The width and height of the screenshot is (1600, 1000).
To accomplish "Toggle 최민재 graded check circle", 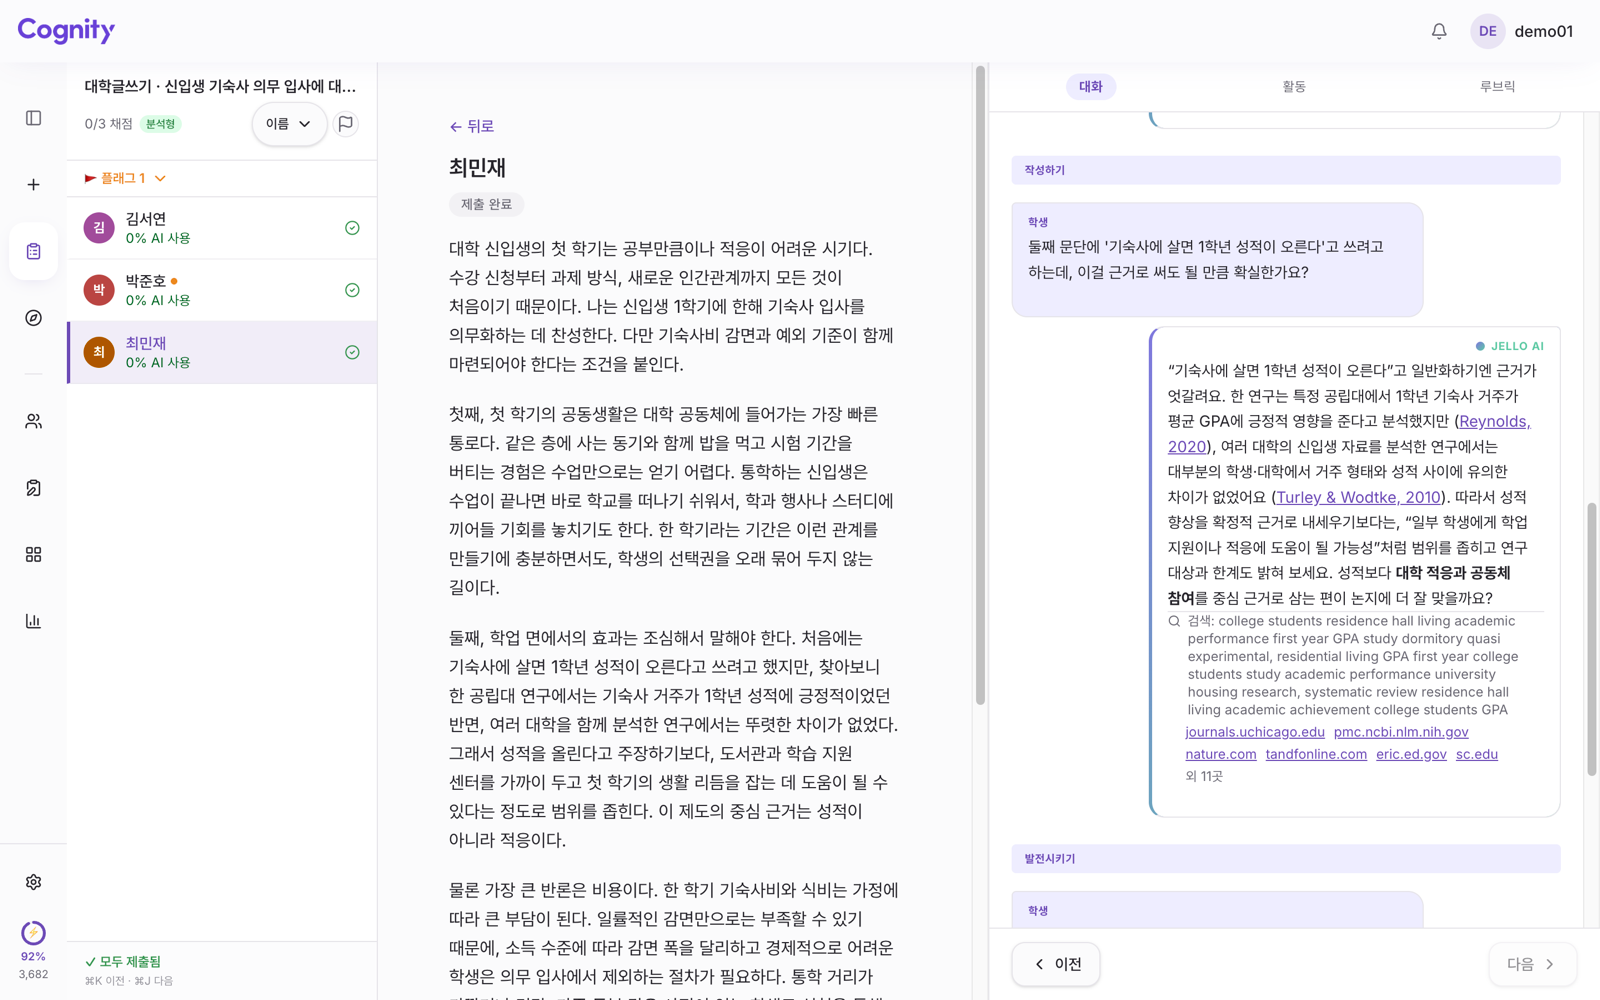I will (x=352, y=352).
